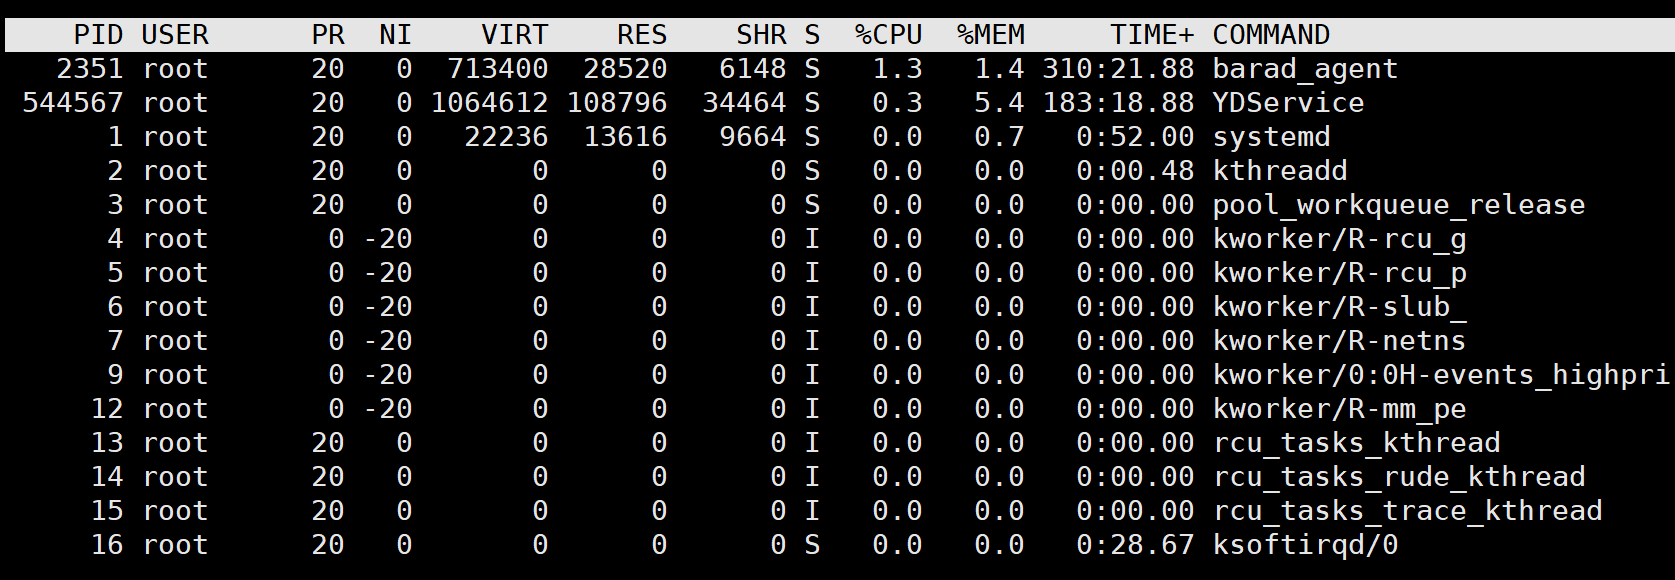Click the RES column header
The height and width of the screenshot is (580, 1675).
tap(642, 35)
